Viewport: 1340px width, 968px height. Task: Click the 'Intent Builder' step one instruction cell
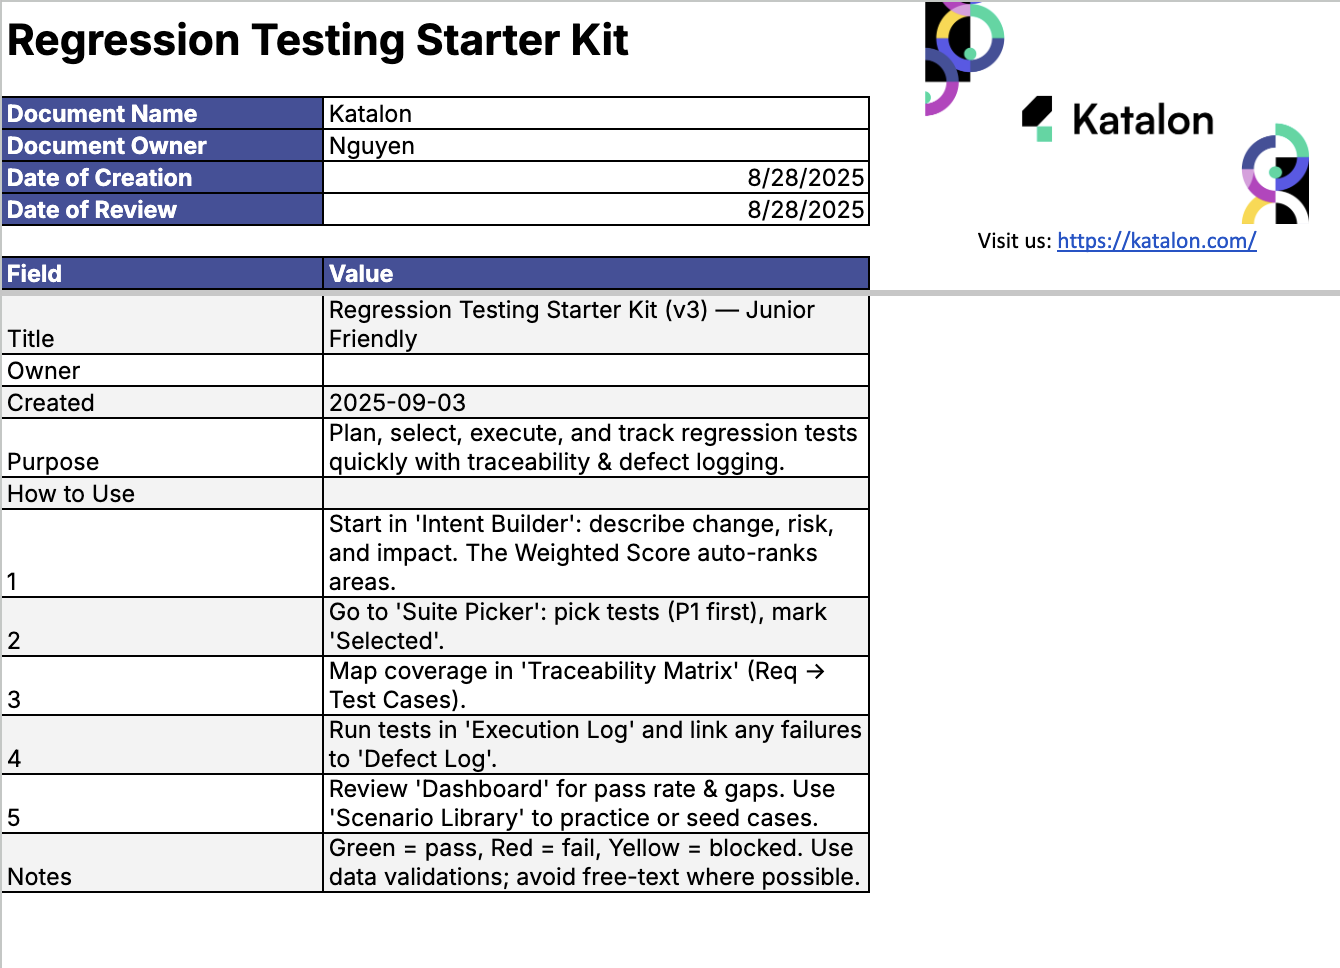click(595, 553)
